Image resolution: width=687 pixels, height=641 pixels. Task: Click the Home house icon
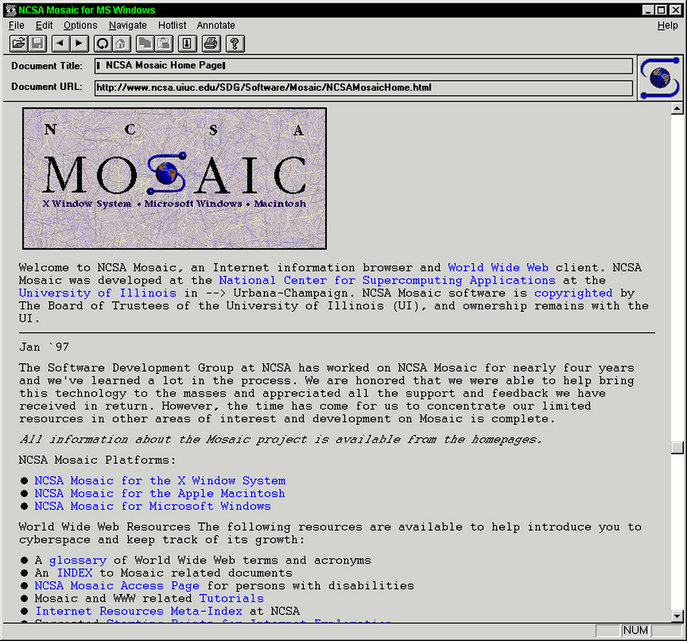(x=121, y=43)
